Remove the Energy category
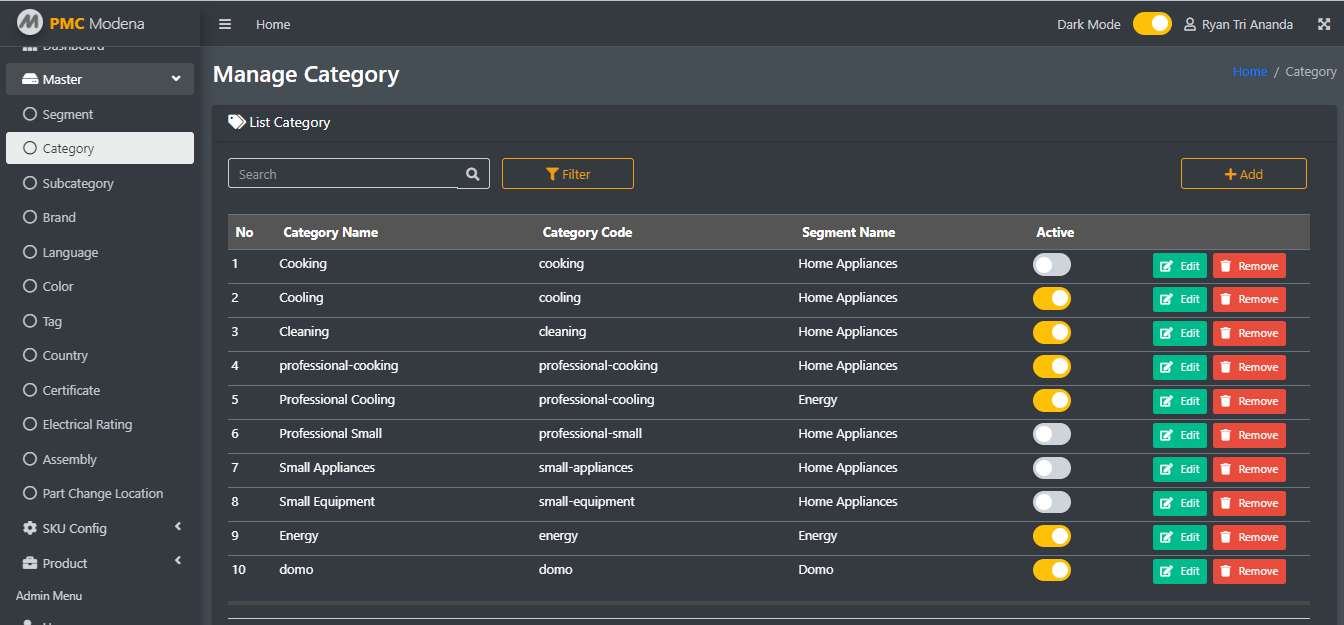 (1249, 537)
